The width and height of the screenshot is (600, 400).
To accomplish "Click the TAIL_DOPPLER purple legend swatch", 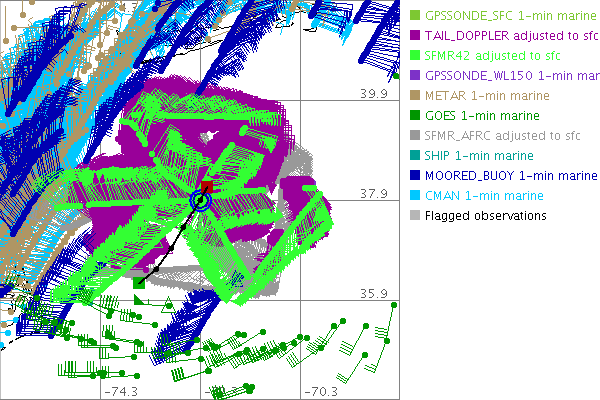I will (x=416, y=36).
